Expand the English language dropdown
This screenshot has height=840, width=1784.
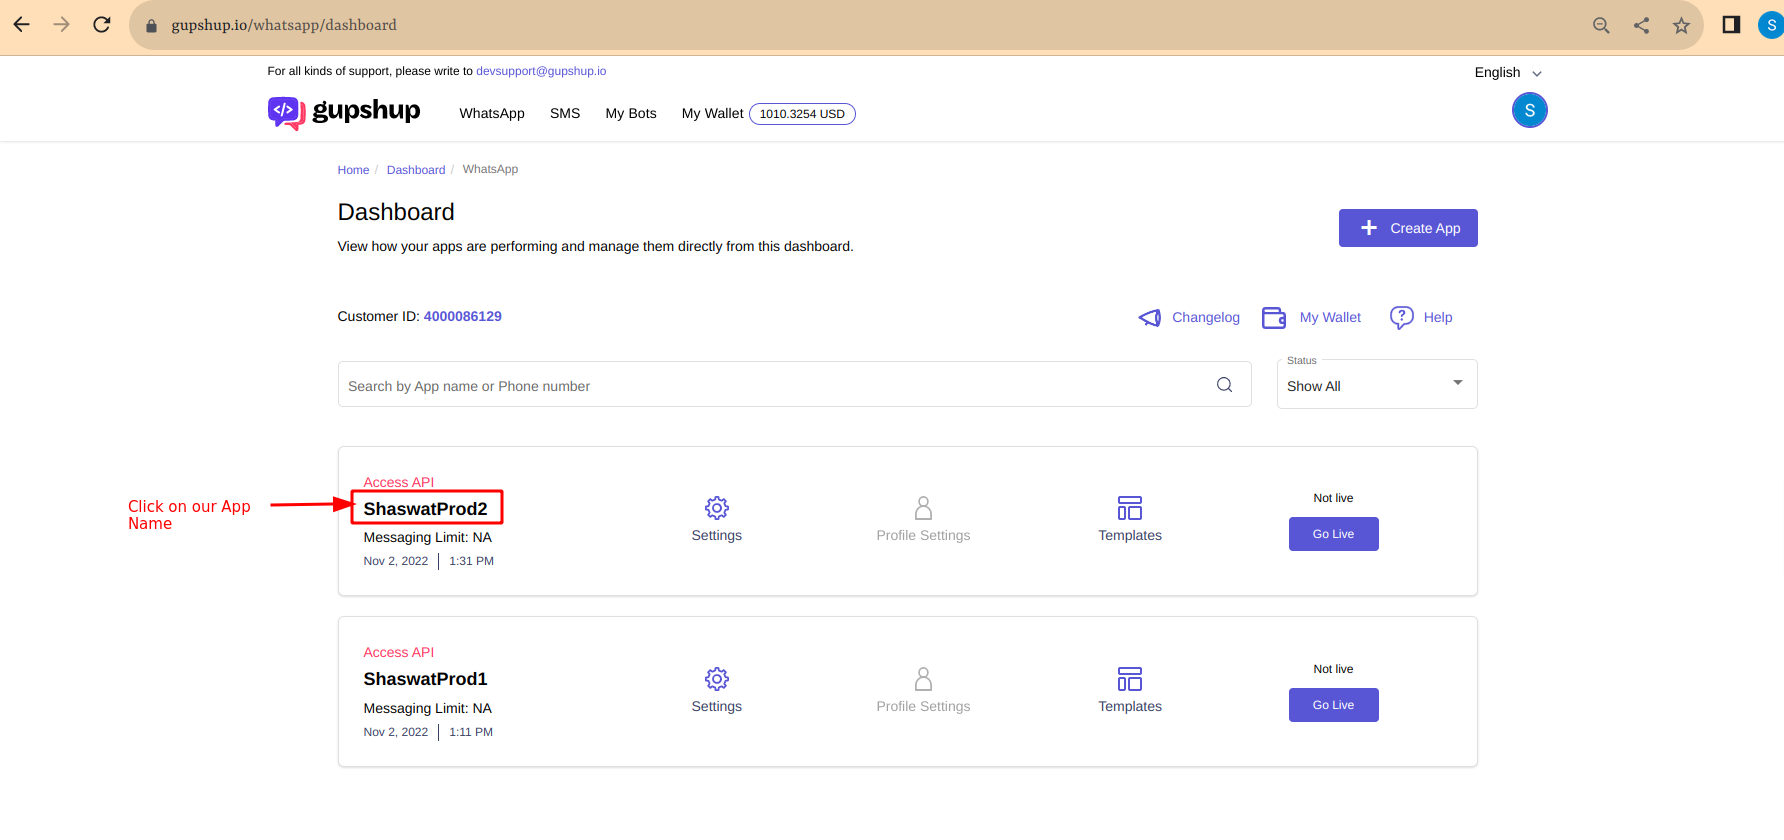click(x=1508, y=72)
